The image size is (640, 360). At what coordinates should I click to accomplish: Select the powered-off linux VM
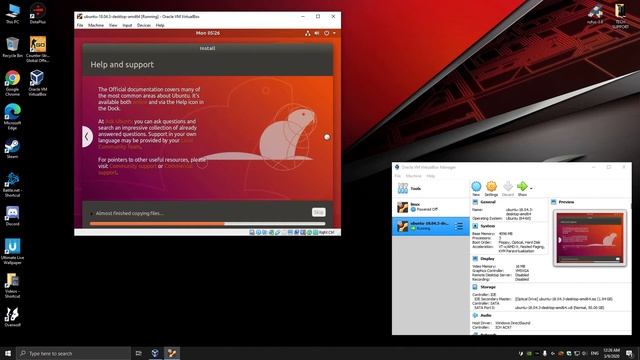(431, 207)
